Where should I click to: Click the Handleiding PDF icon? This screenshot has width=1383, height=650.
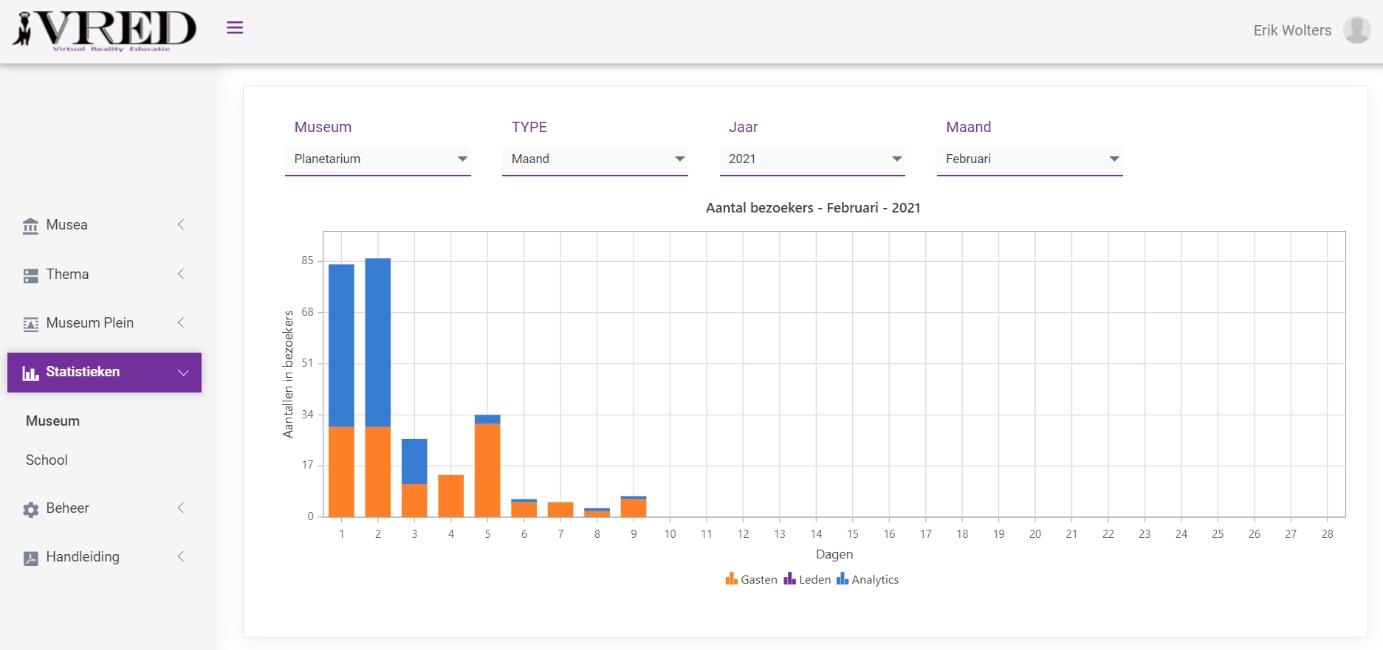[30, 558]
